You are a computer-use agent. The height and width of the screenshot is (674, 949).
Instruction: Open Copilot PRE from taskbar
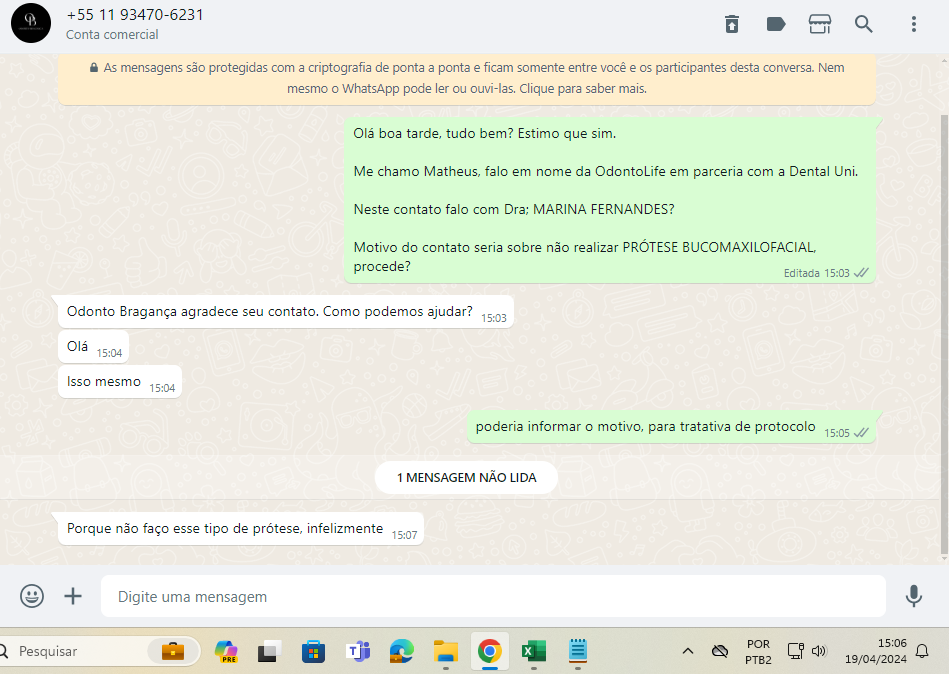tap(226, 651)
